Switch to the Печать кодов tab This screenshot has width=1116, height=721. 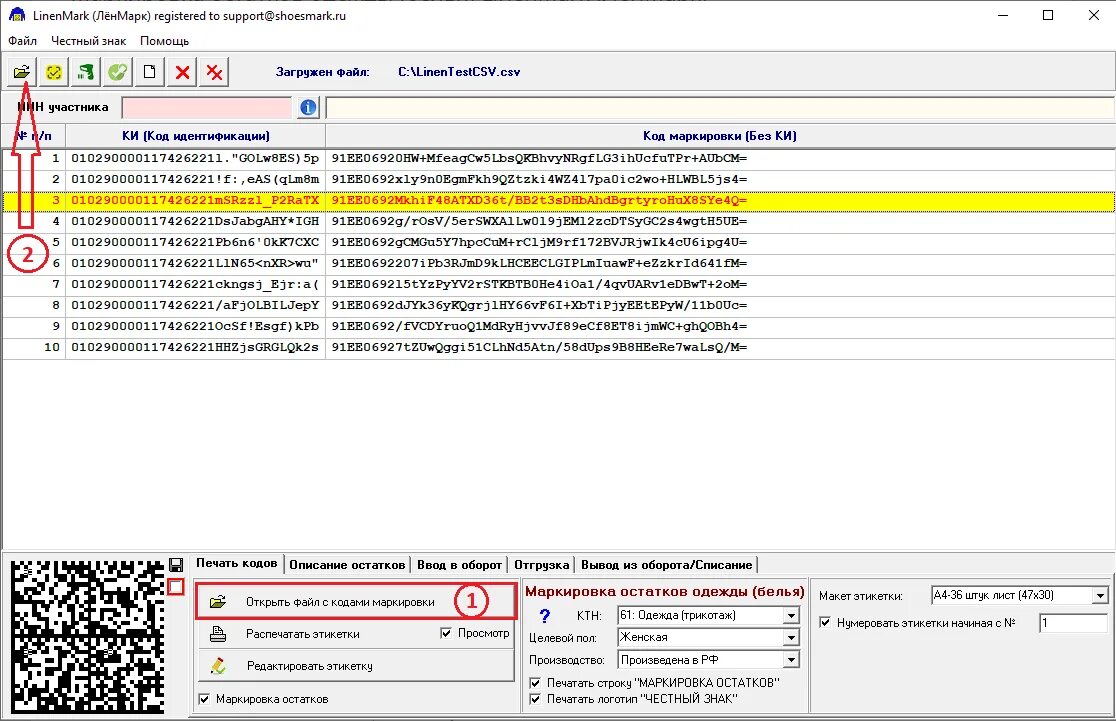pos(237,563)
